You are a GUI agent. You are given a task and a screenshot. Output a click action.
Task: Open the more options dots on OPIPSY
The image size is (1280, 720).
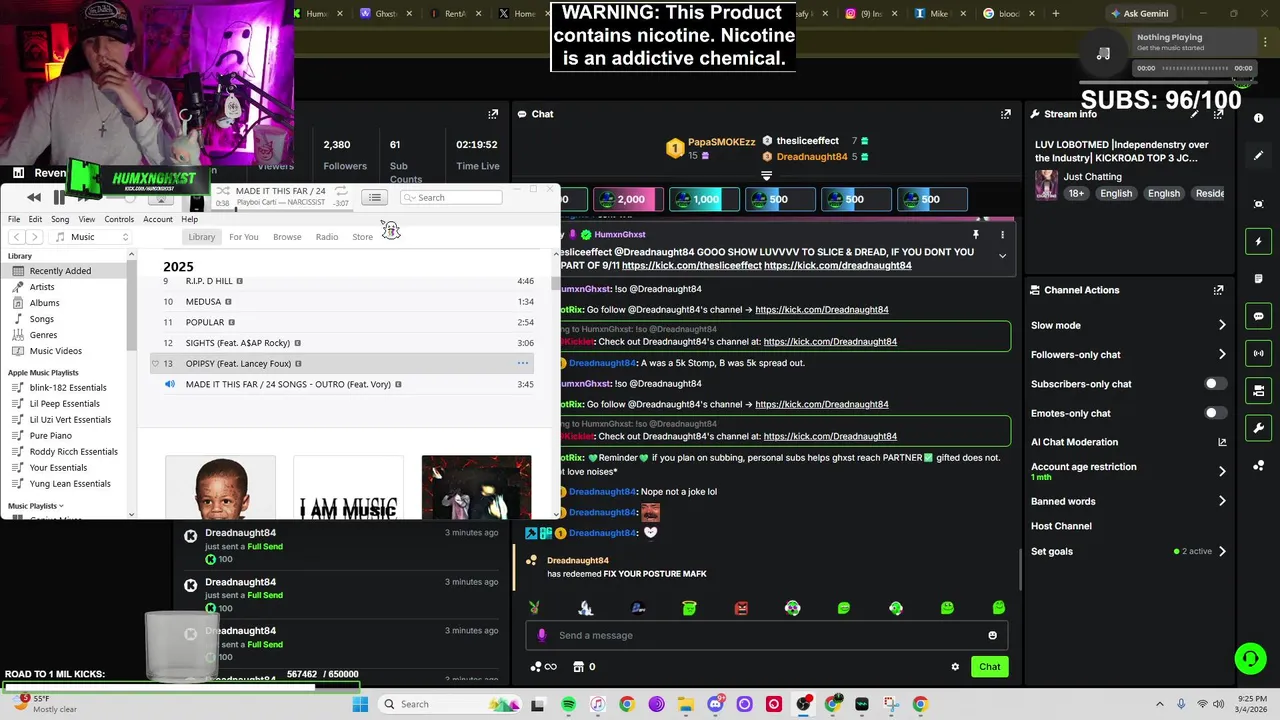tap(522, 364)
